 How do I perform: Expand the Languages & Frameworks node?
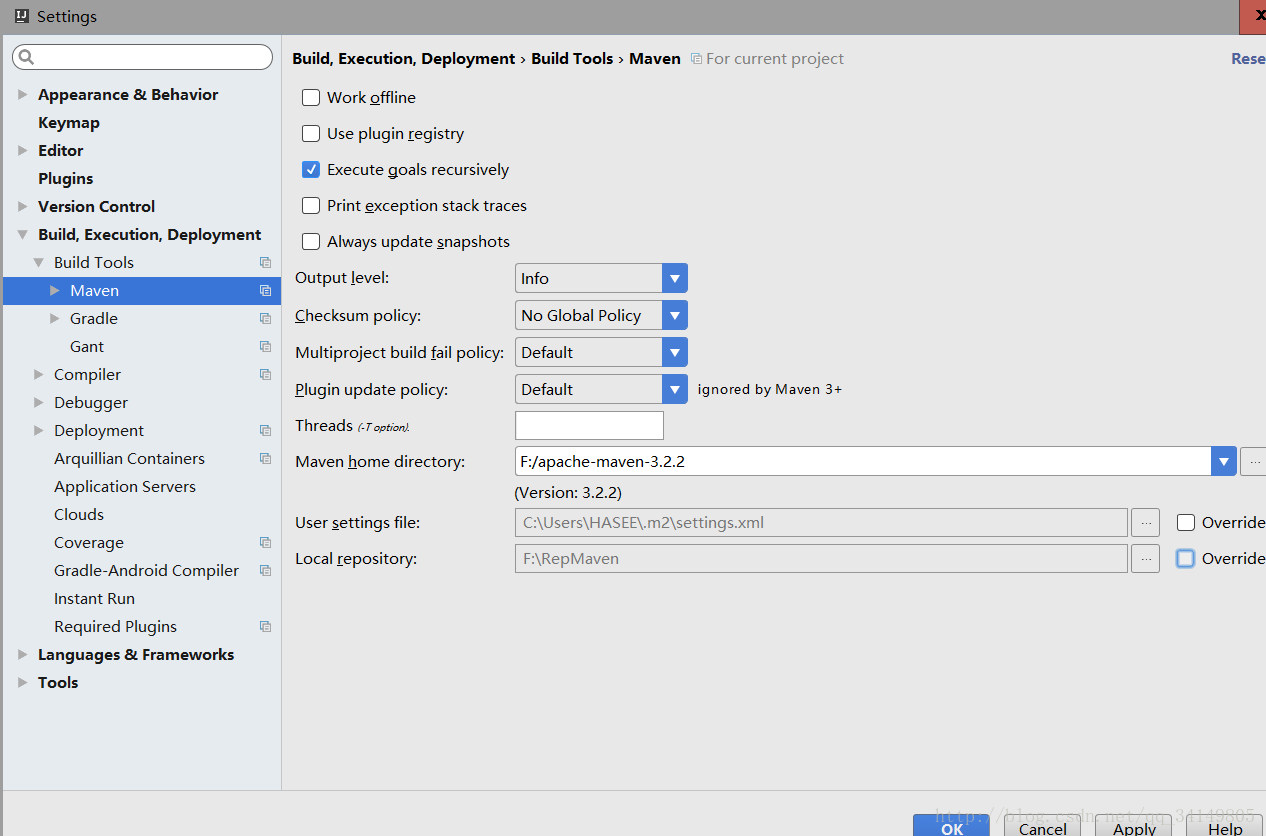click(23, 654)
